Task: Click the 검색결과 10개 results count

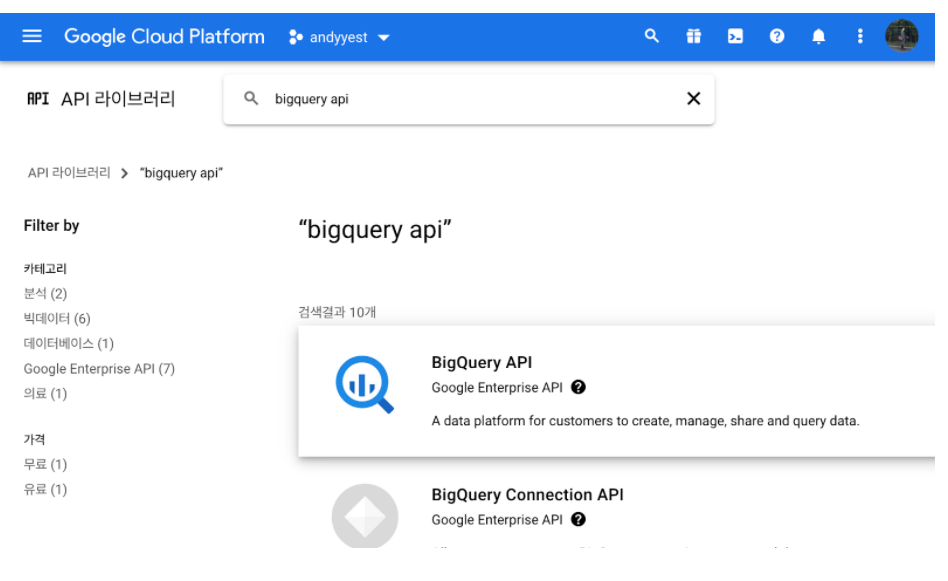Action: click(x=337, y=312)
